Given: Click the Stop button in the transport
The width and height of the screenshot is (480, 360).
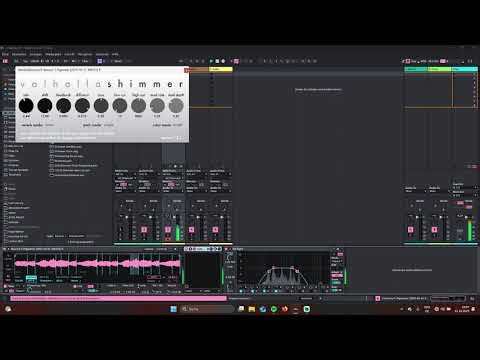Looking at the screenshot, I should 217,61.
